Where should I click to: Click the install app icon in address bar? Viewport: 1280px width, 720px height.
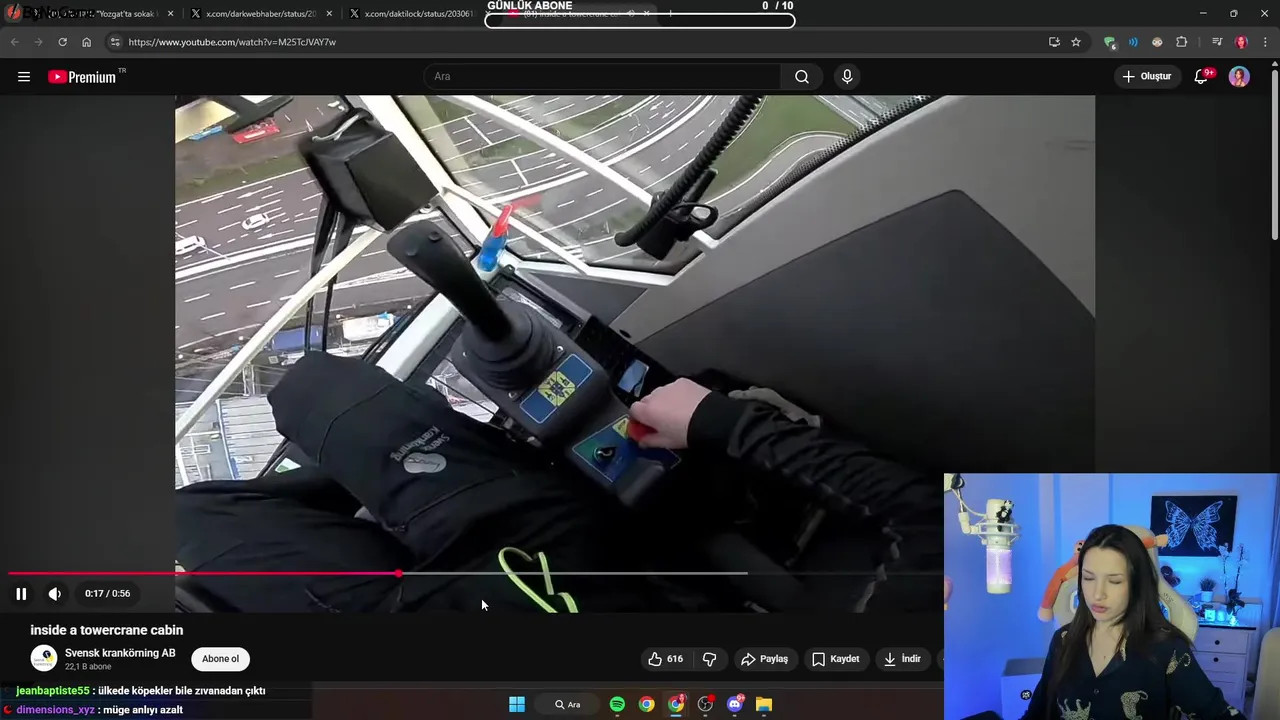[1054, 42]
